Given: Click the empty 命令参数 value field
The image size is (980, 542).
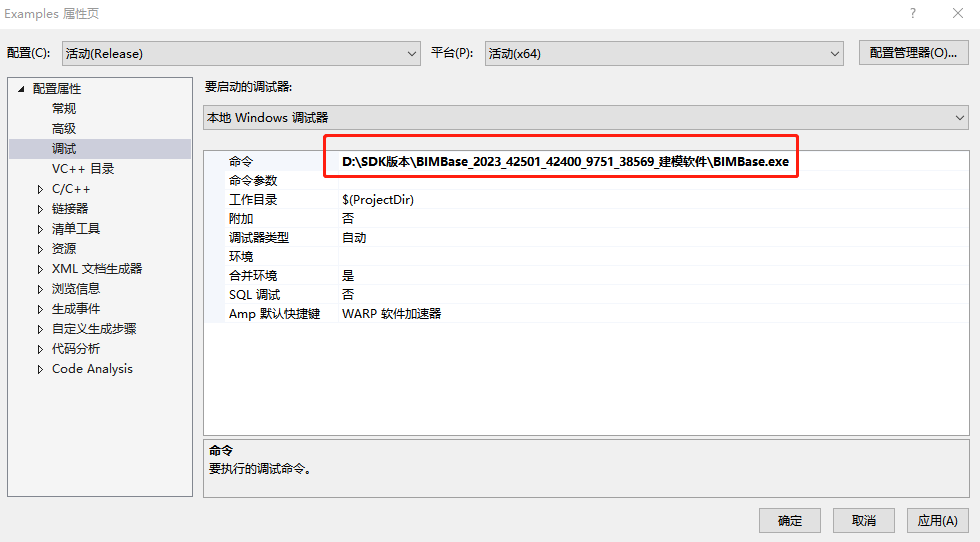Looking at the screenshot, I should tap(653, 181).
